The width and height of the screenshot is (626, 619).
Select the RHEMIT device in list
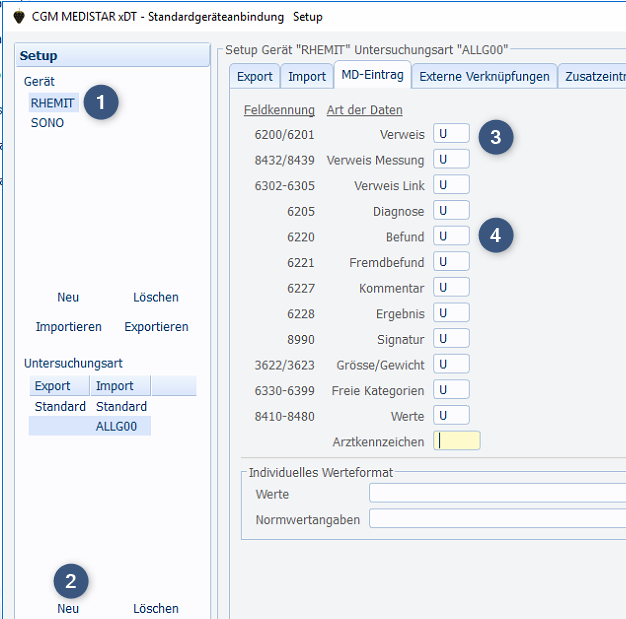click(x=52, y=103)
